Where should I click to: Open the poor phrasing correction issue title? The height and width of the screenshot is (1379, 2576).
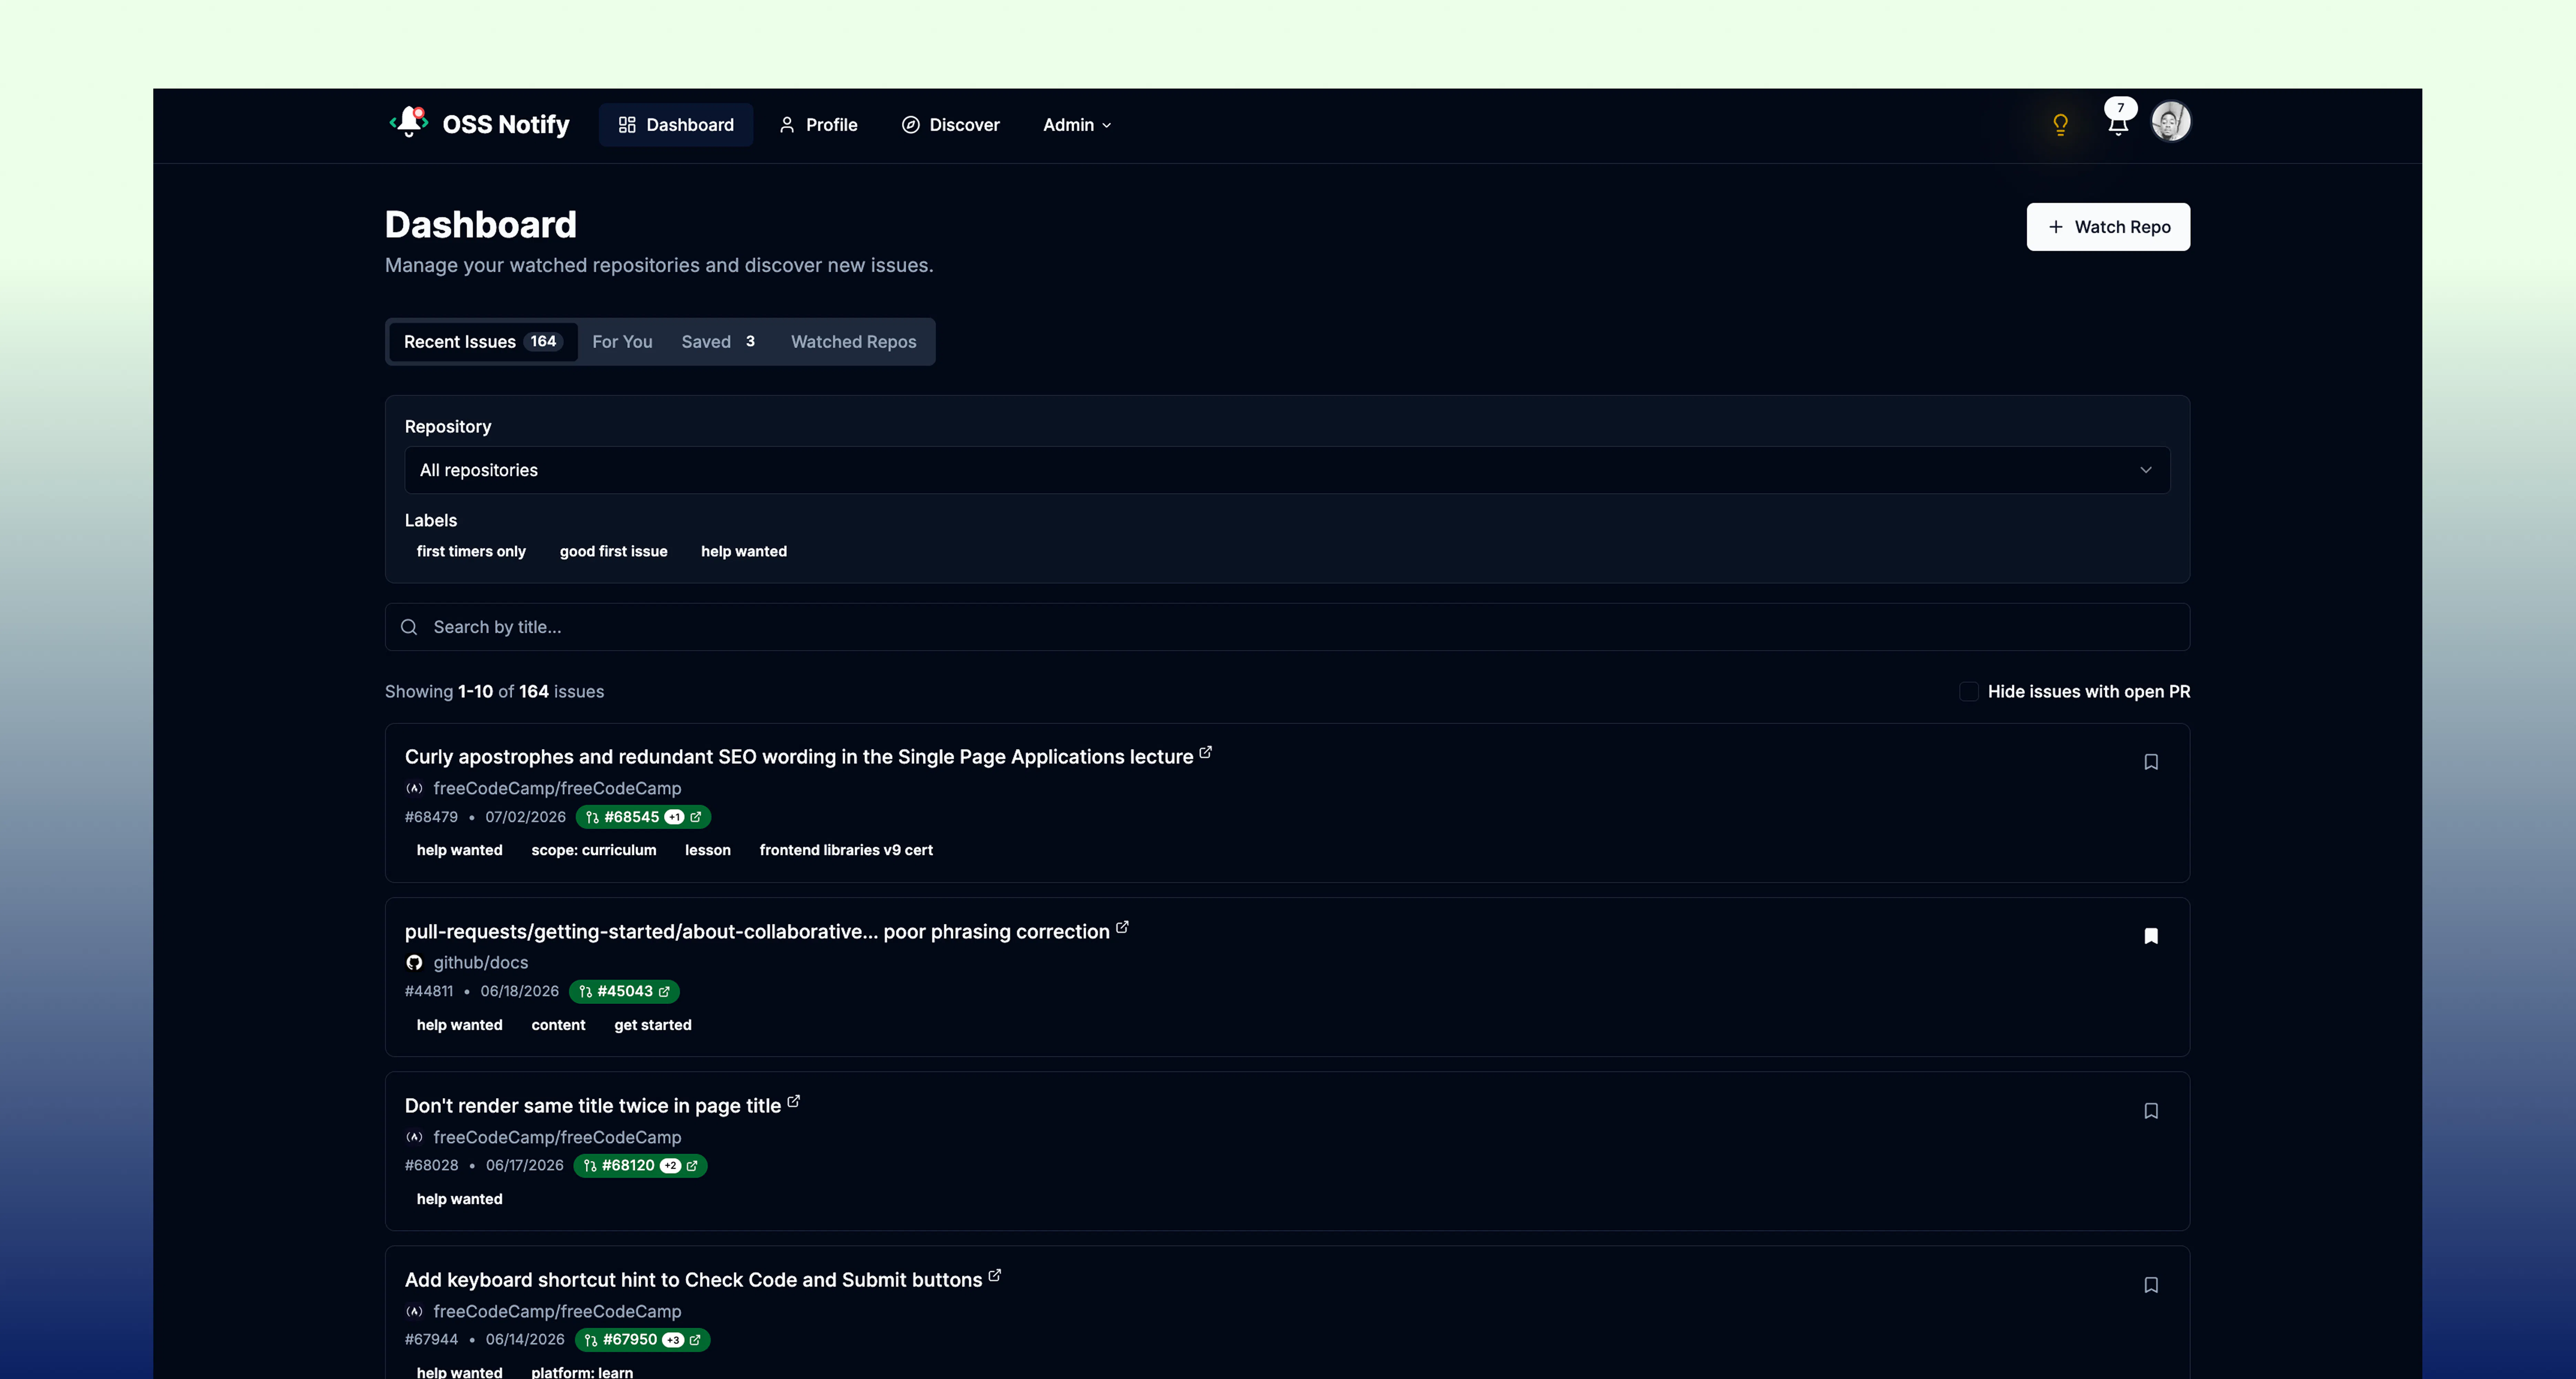tap(757, 932)
